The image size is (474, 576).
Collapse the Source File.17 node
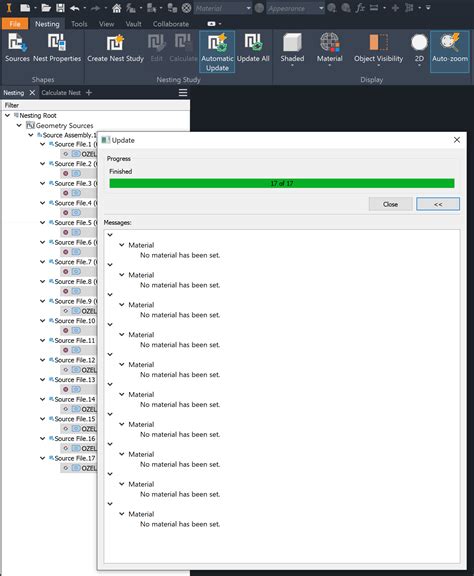point(43,458)
